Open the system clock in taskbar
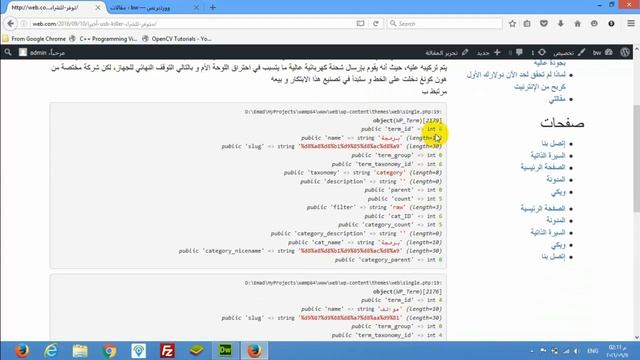The height and width of the screenshot is (360, 640). (618, 351)
